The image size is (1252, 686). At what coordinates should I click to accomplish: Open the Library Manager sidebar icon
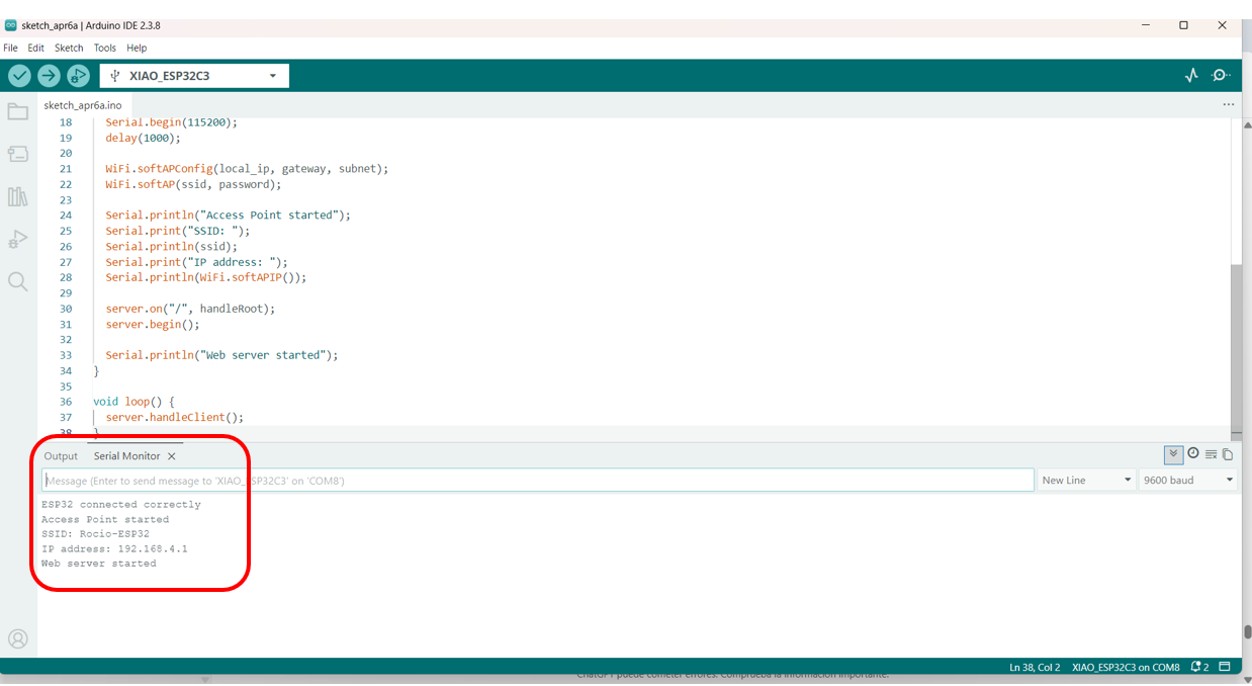[x=18, y=197]
